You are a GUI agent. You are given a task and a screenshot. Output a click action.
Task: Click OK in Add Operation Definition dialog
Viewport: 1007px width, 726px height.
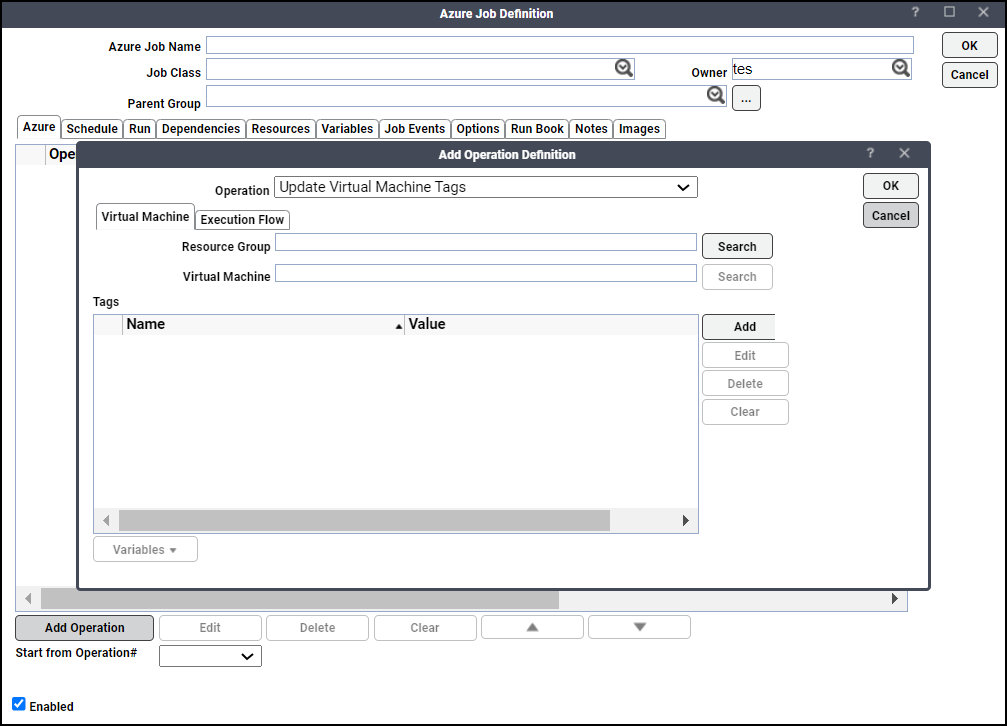pyautogui.click(x=891, y=186)
